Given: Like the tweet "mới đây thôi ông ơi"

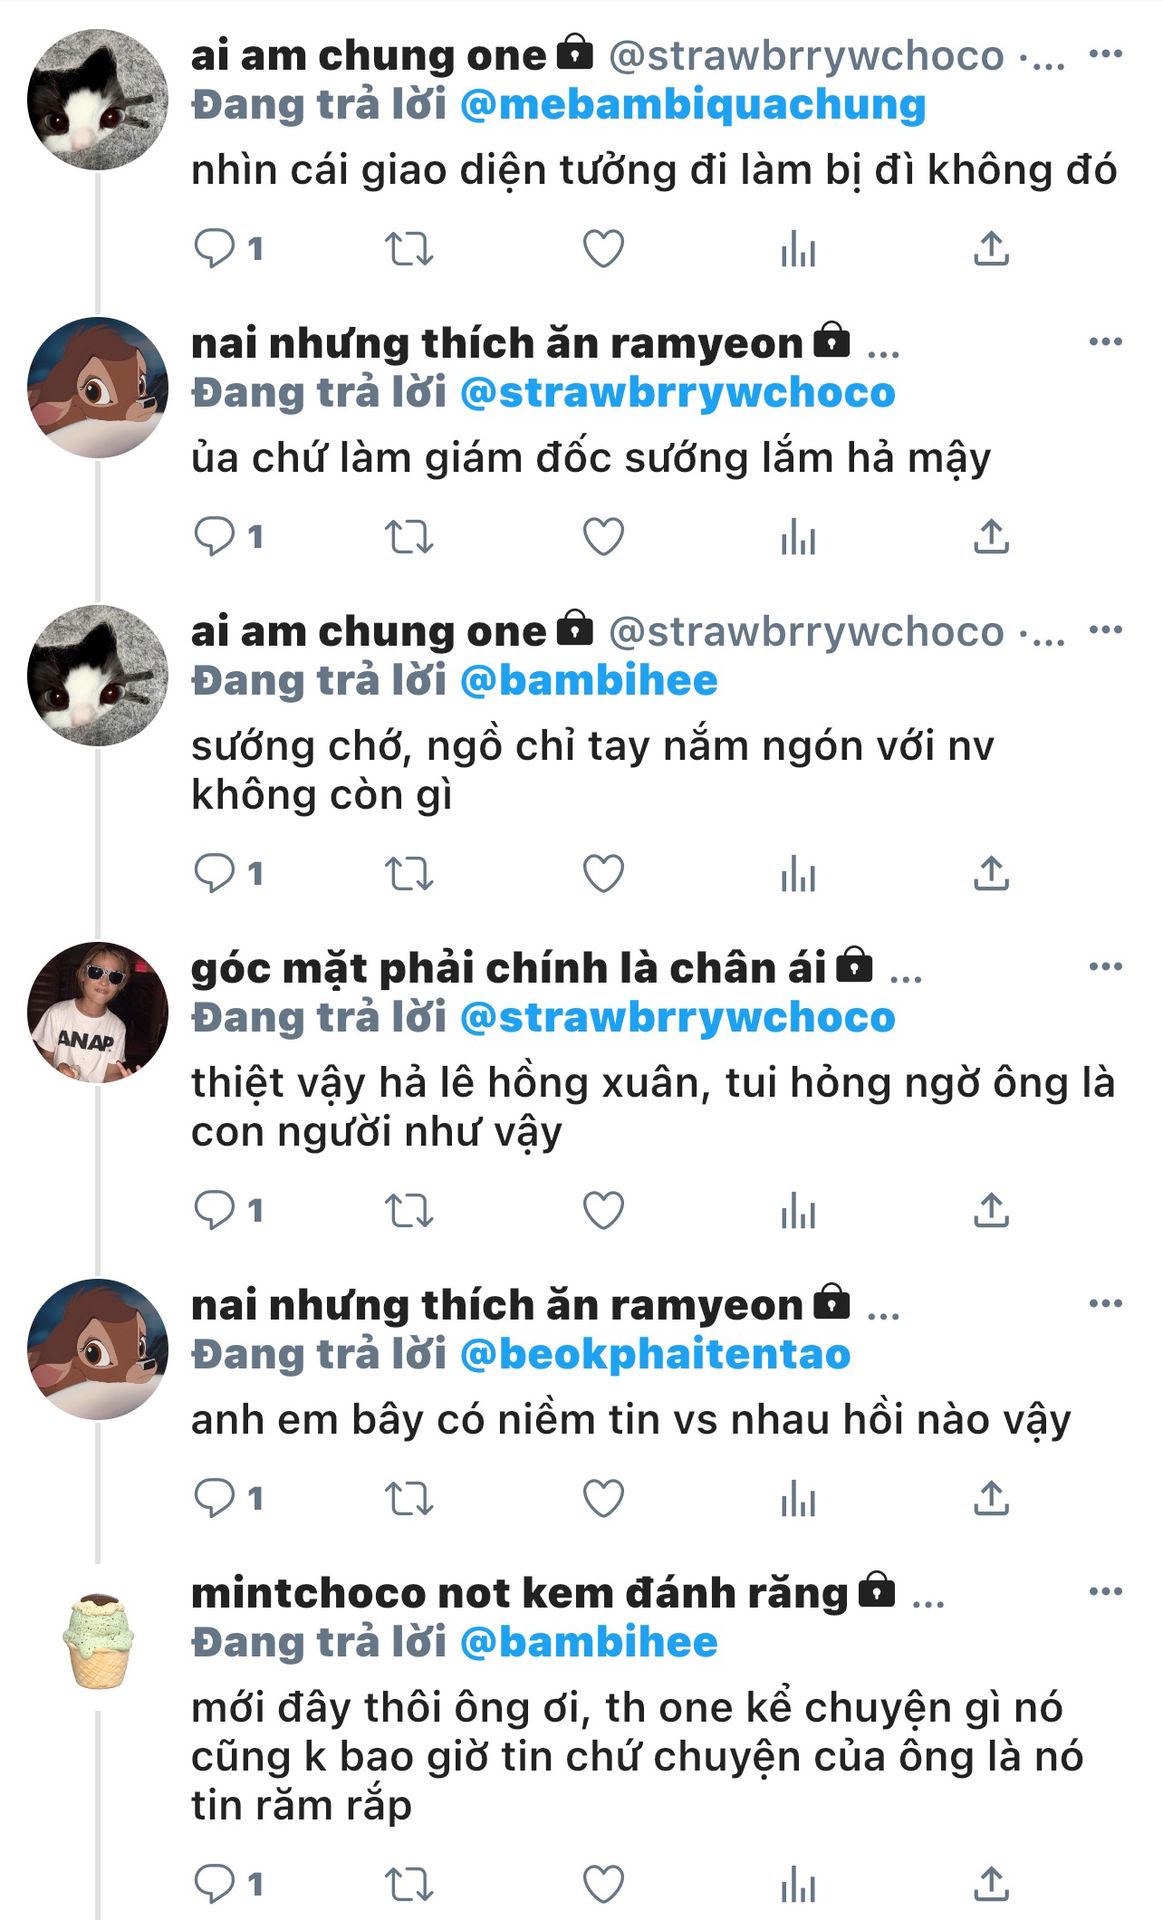Looking at the screenshot, I should (603, 1885).
